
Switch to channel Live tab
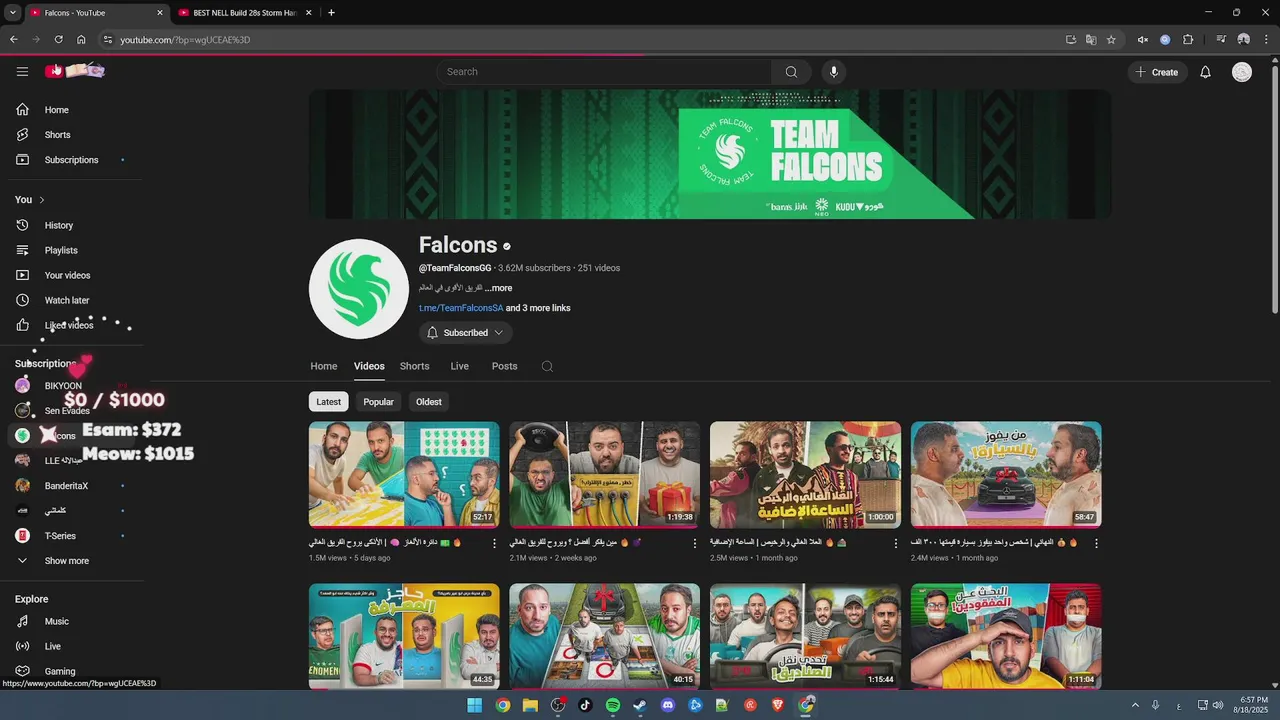(x=460, y=366)
